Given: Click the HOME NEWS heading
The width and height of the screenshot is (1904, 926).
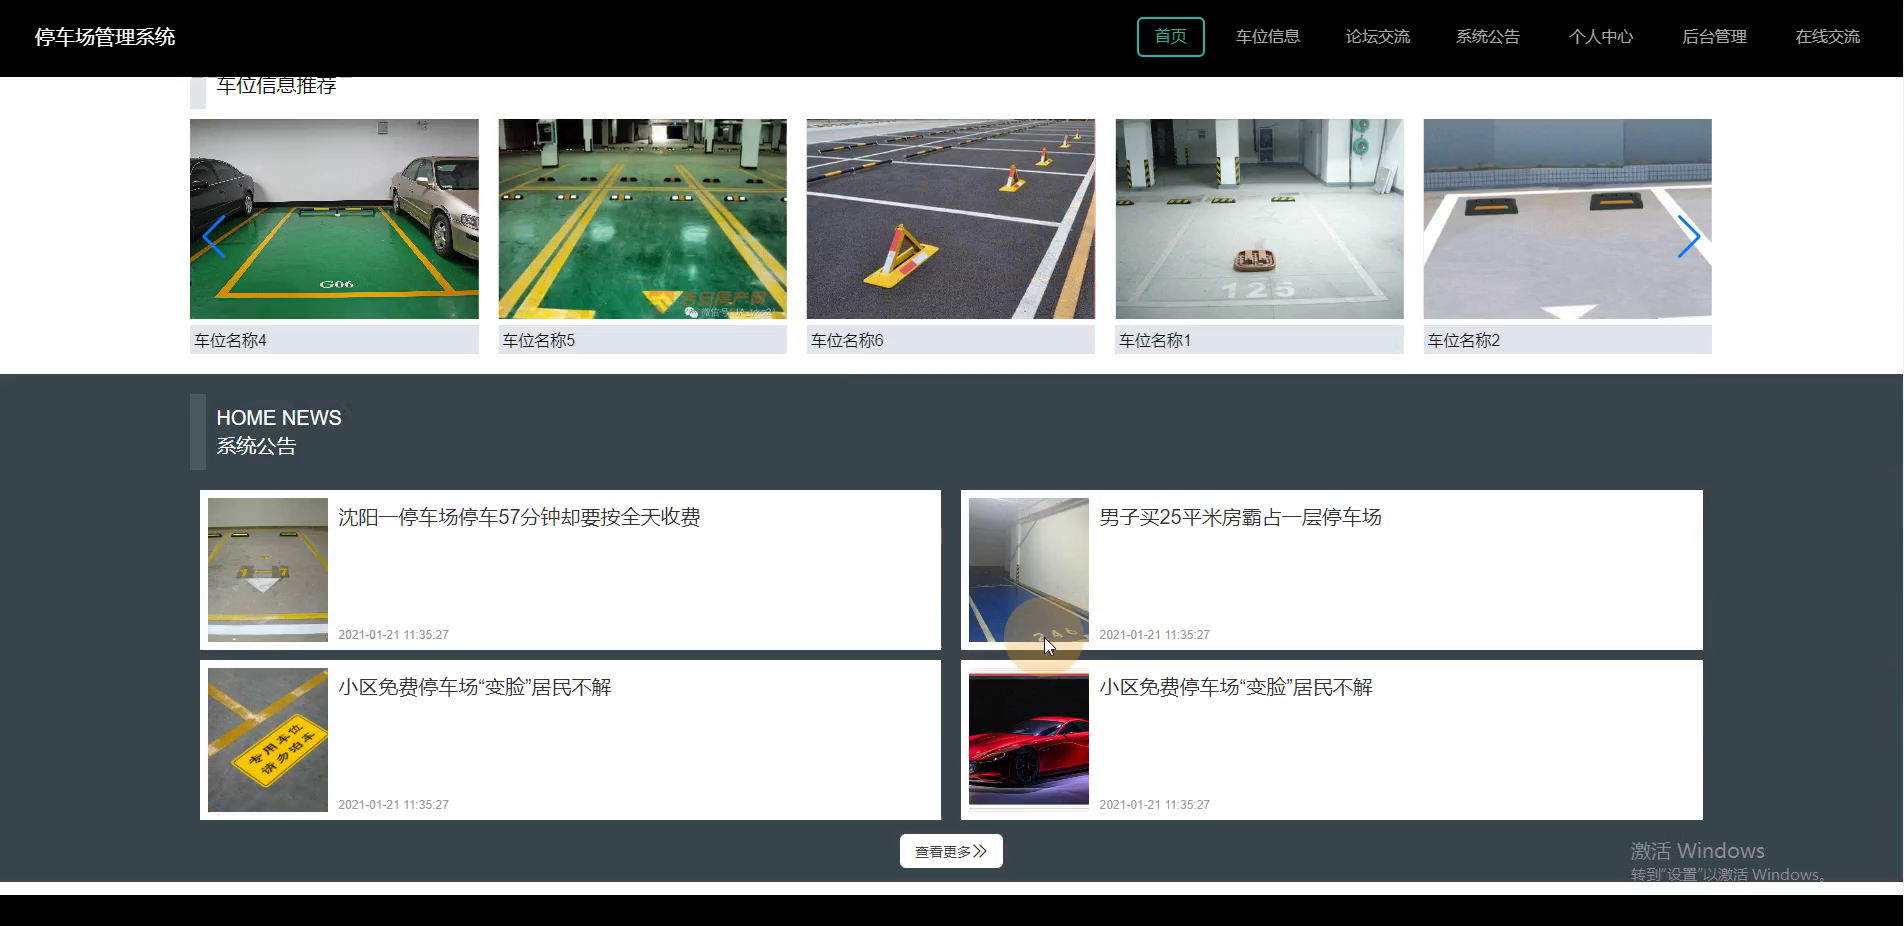Looking at the screenshot, I should point(279,418).
